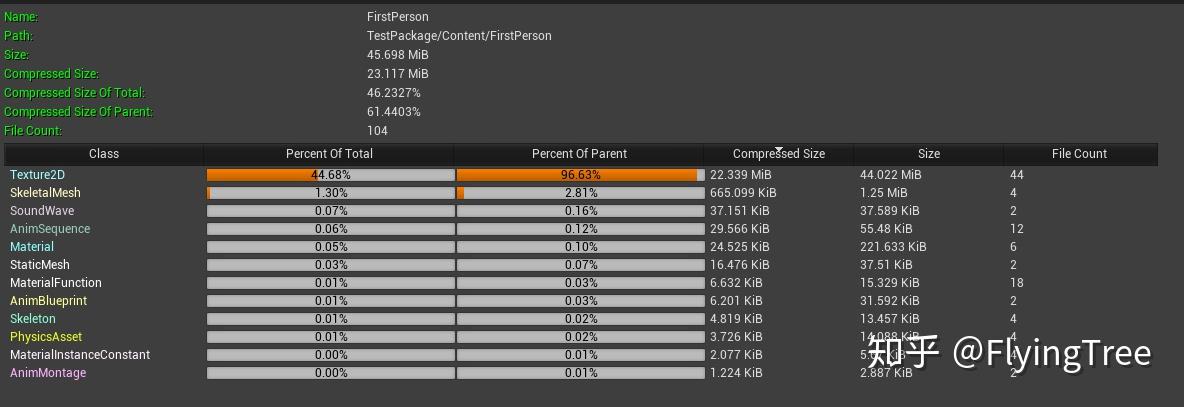This screenshot has width=1184, height=407.
Task: Click the MaterialFunction row
Action: [56, 283]
